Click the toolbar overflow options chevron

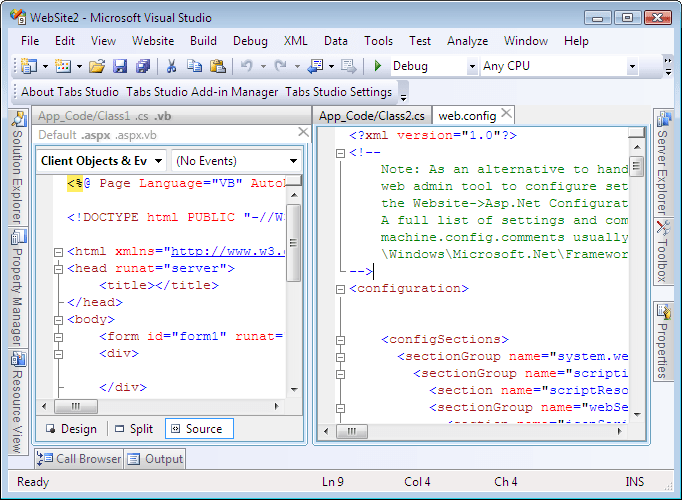click(668, 66)
